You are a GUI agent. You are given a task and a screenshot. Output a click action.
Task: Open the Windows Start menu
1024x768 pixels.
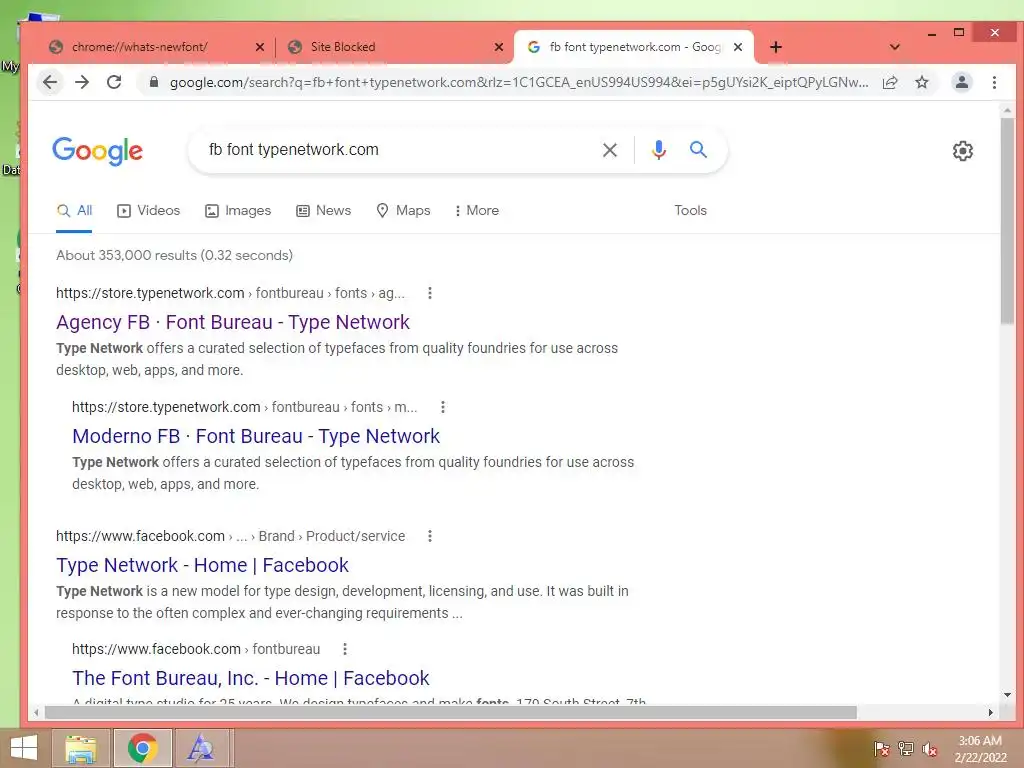(24, 748)
